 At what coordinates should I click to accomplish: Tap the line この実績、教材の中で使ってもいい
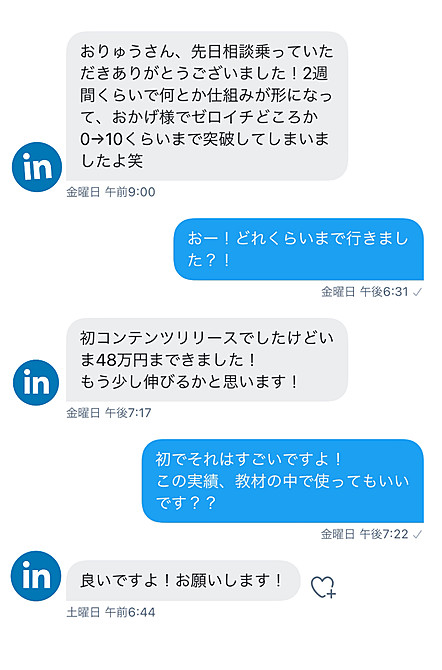(283, 481)
